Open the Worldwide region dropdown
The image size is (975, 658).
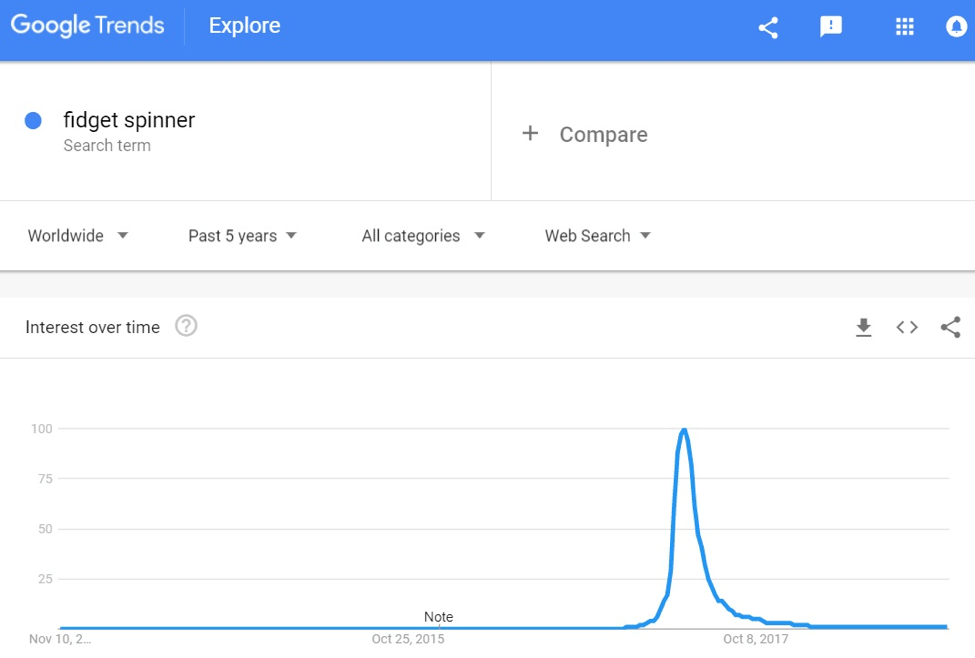pos(78,236)
